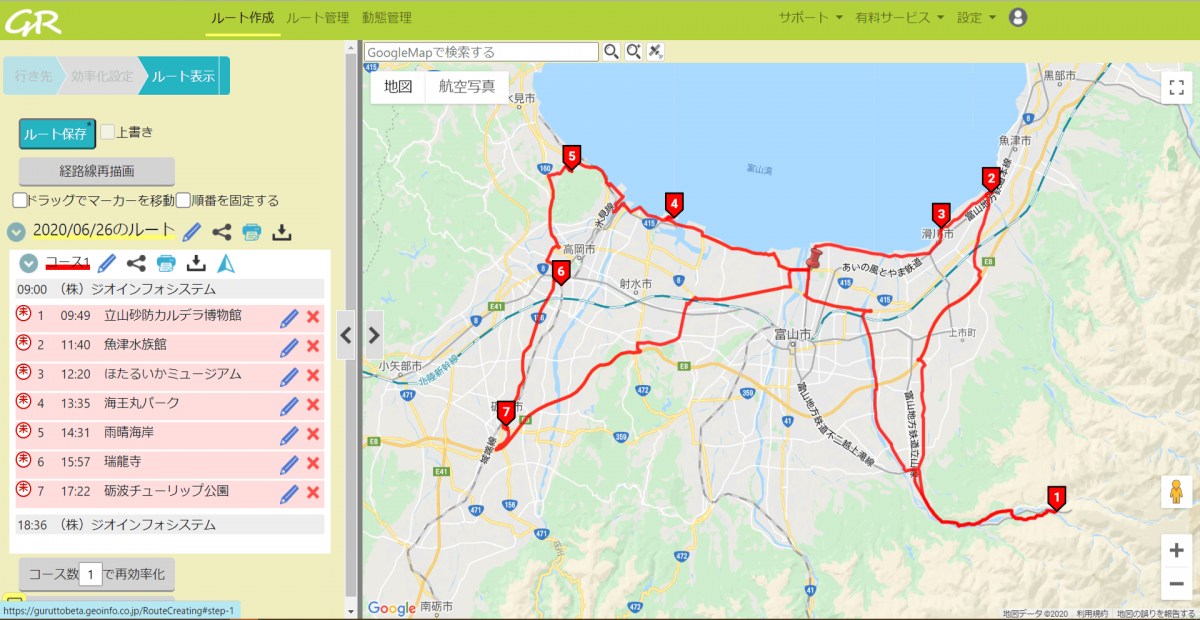The image size is (1200, 620).
Task: Enable the 上書き overwrite checkbox
Action: [108, 131]
